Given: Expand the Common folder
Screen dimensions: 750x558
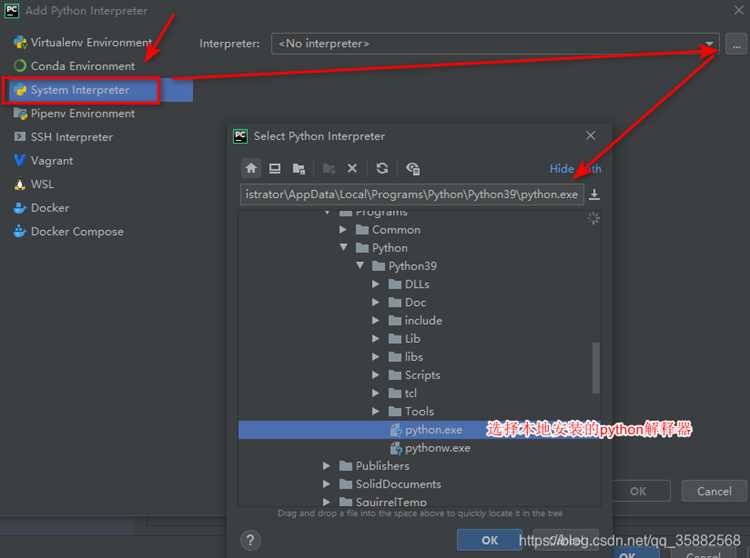Looking at the screenshot, I should (x=343, y=230).
